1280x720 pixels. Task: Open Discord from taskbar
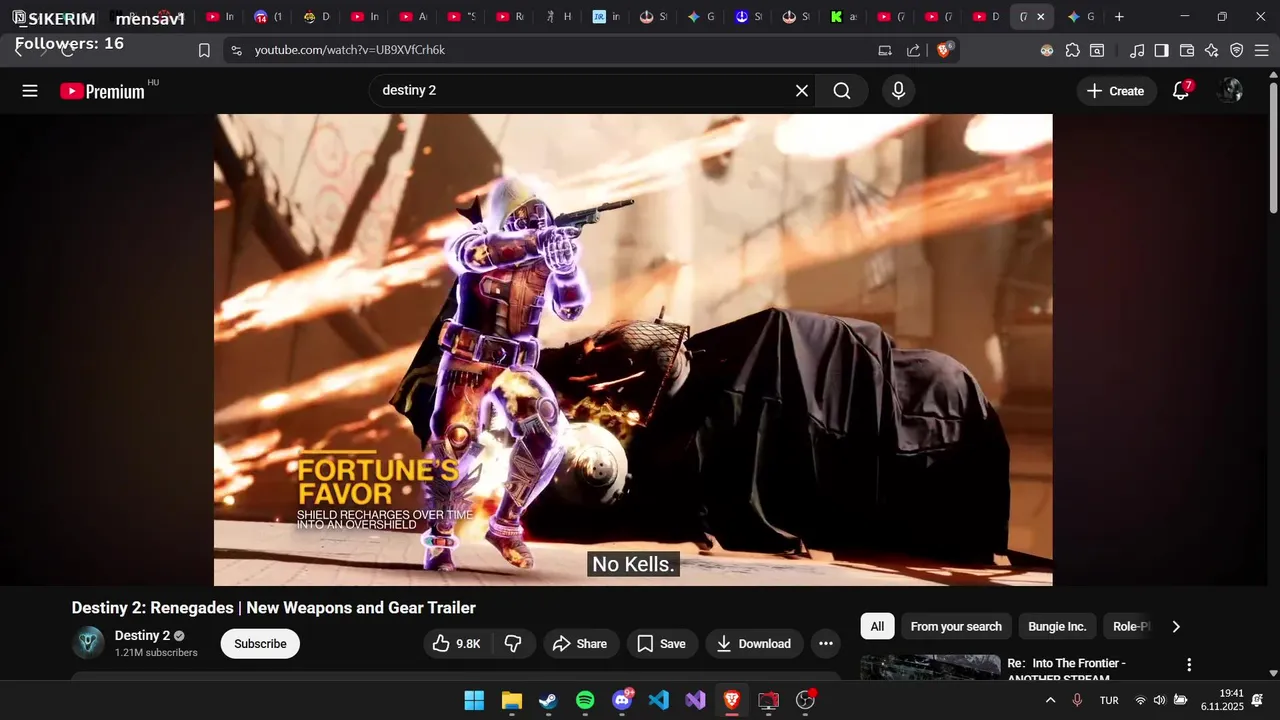point(622,700)
